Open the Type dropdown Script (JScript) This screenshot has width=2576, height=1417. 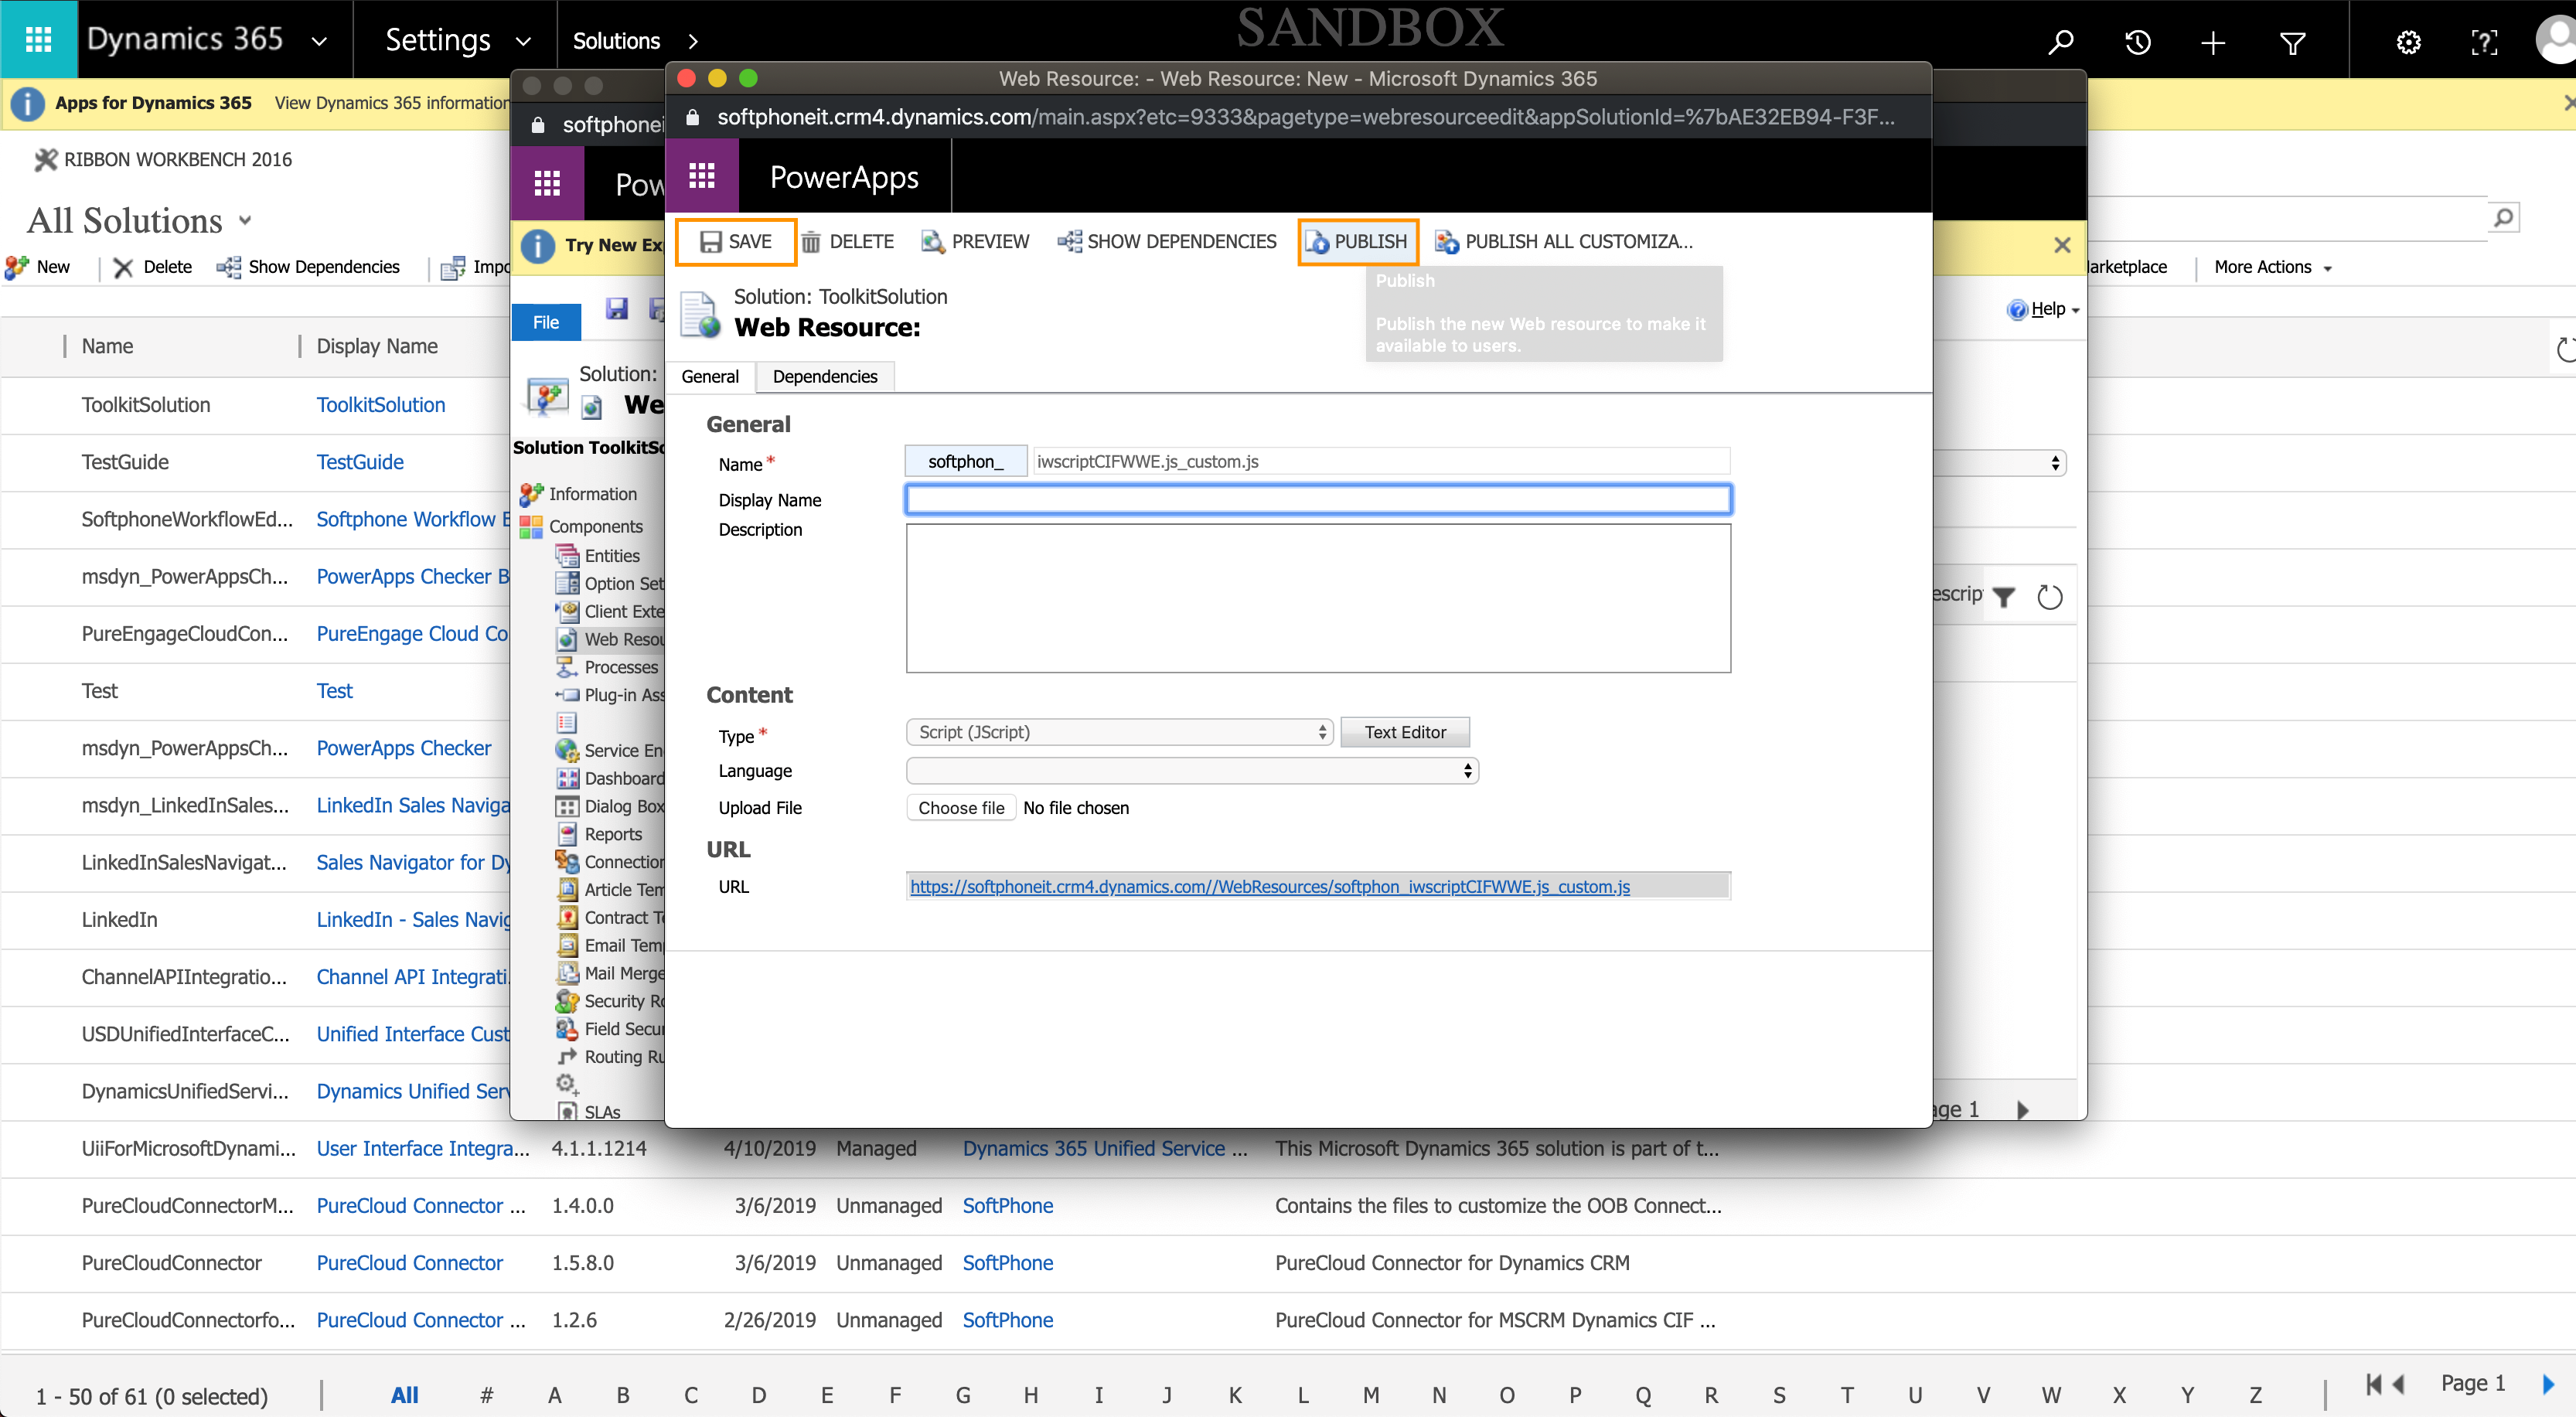pyautogui.click(x=1119, y=732)
